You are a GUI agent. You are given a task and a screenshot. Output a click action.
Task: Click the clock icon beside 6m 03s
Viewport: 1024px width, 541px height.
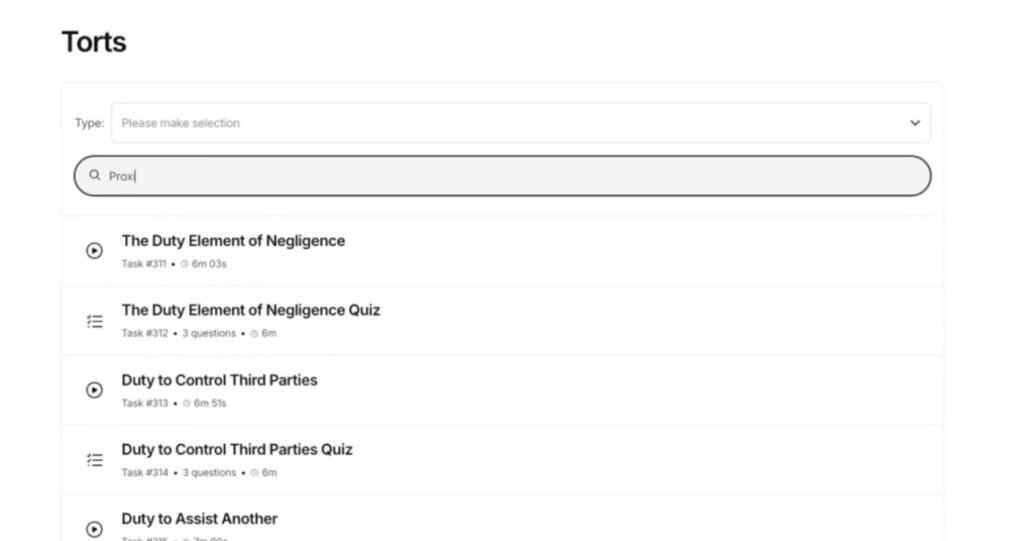pyautogui.click(x=186, y=264)
